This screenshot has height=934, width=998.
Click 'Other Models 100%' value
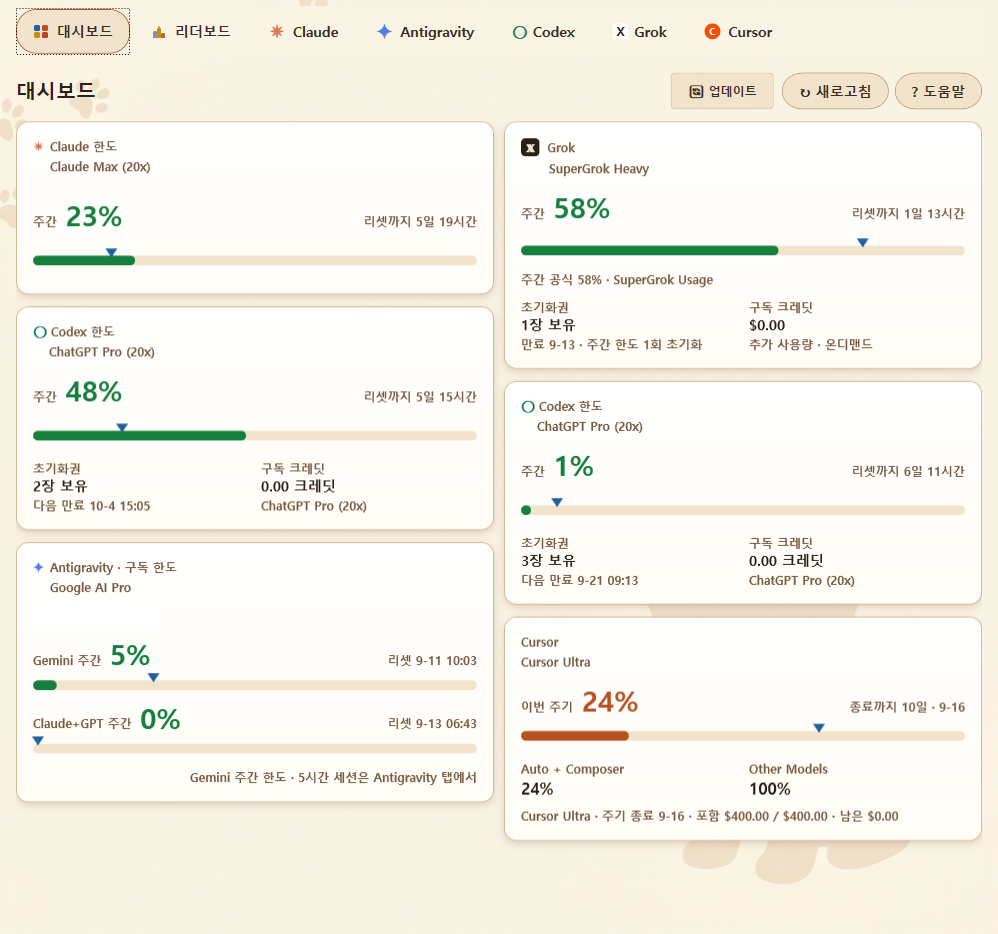pyautogui.click(x=770, y=789)
